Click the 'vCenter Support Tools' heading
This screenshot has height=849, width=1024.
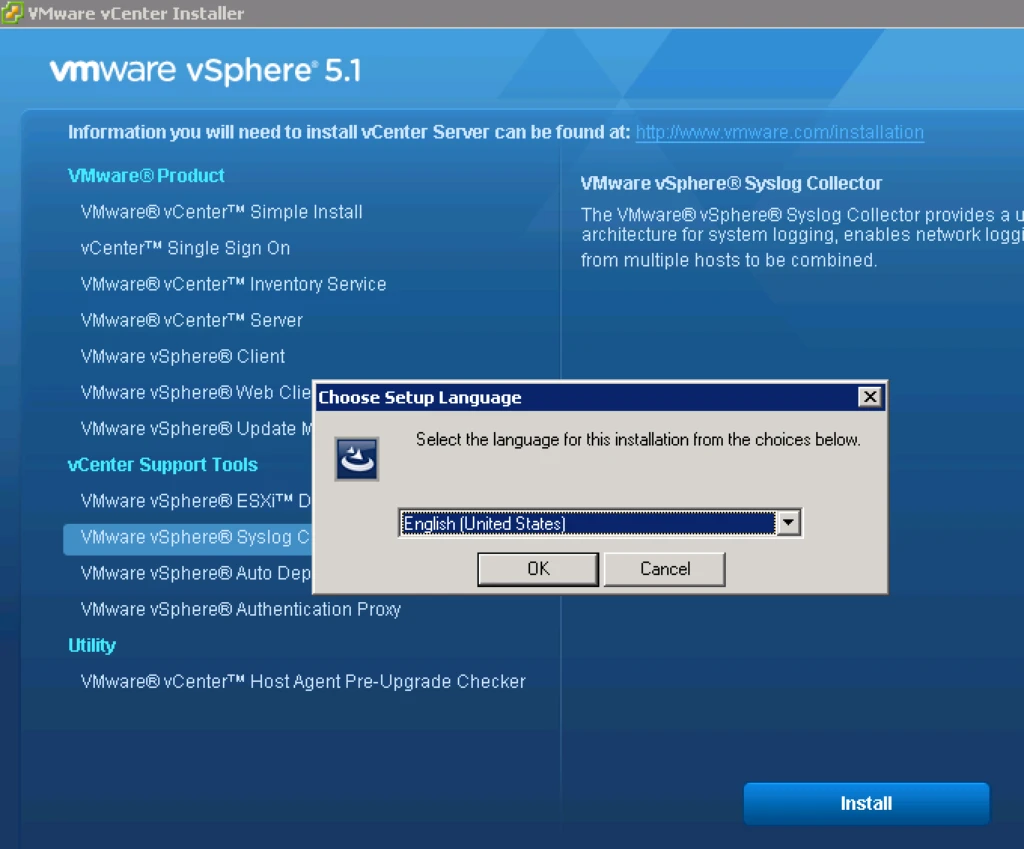[x=163, y=465]
